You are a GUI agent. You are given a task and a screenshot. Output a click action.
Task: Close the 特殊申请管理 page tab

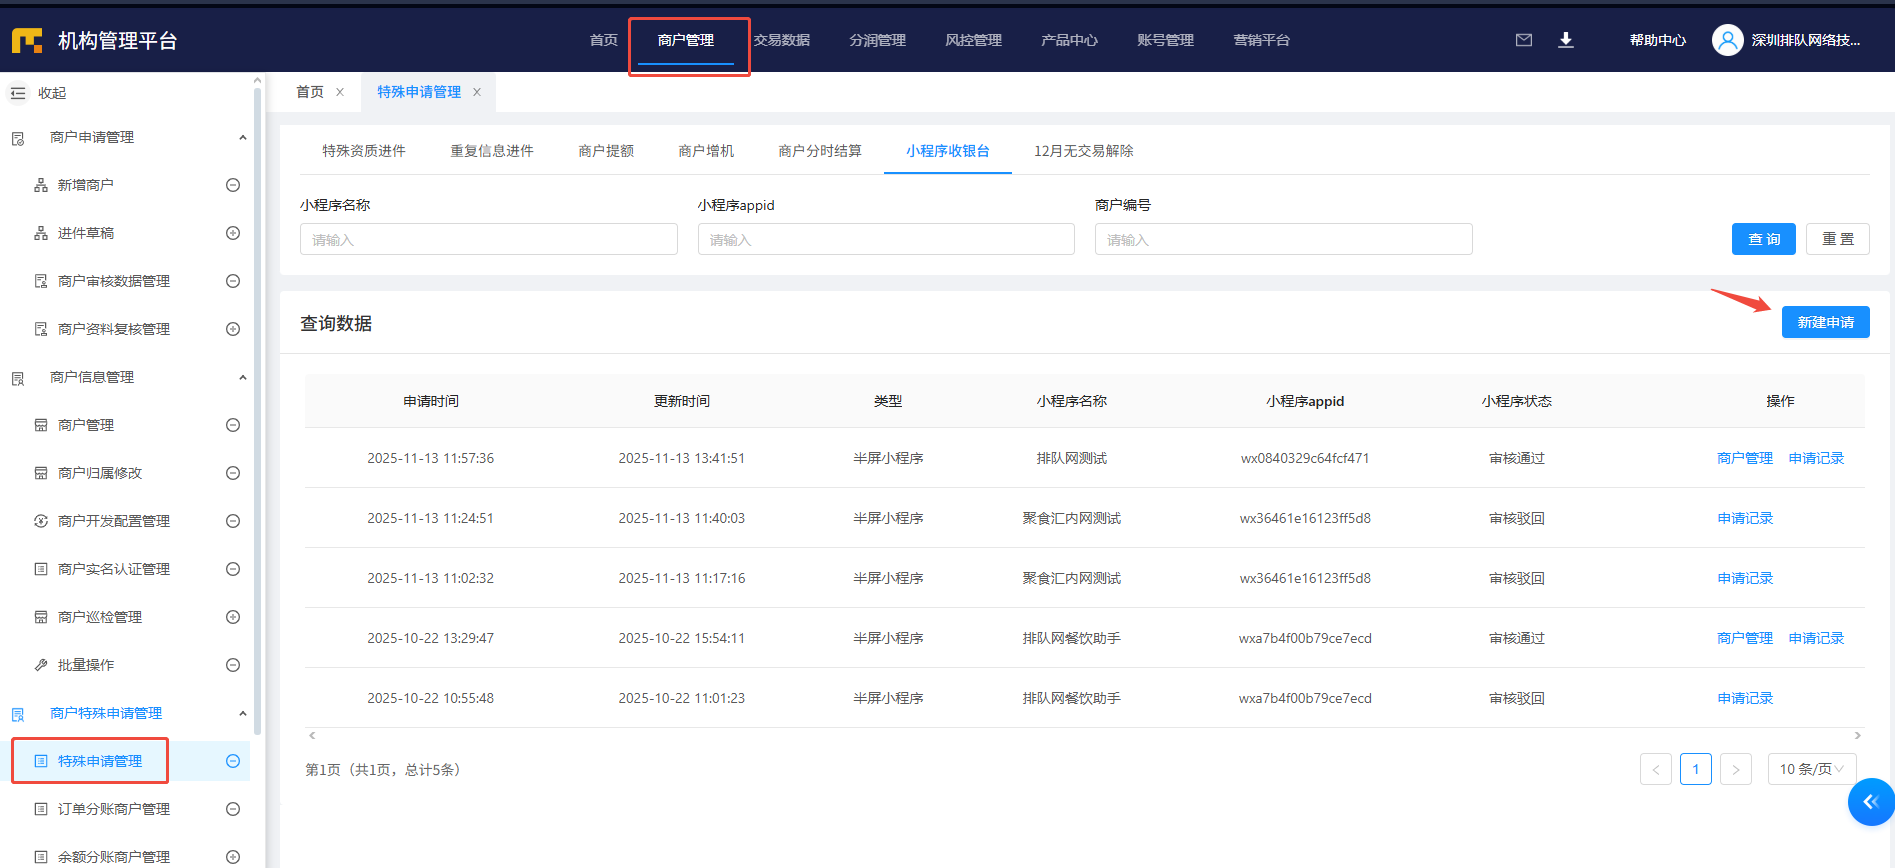(477, 92)
